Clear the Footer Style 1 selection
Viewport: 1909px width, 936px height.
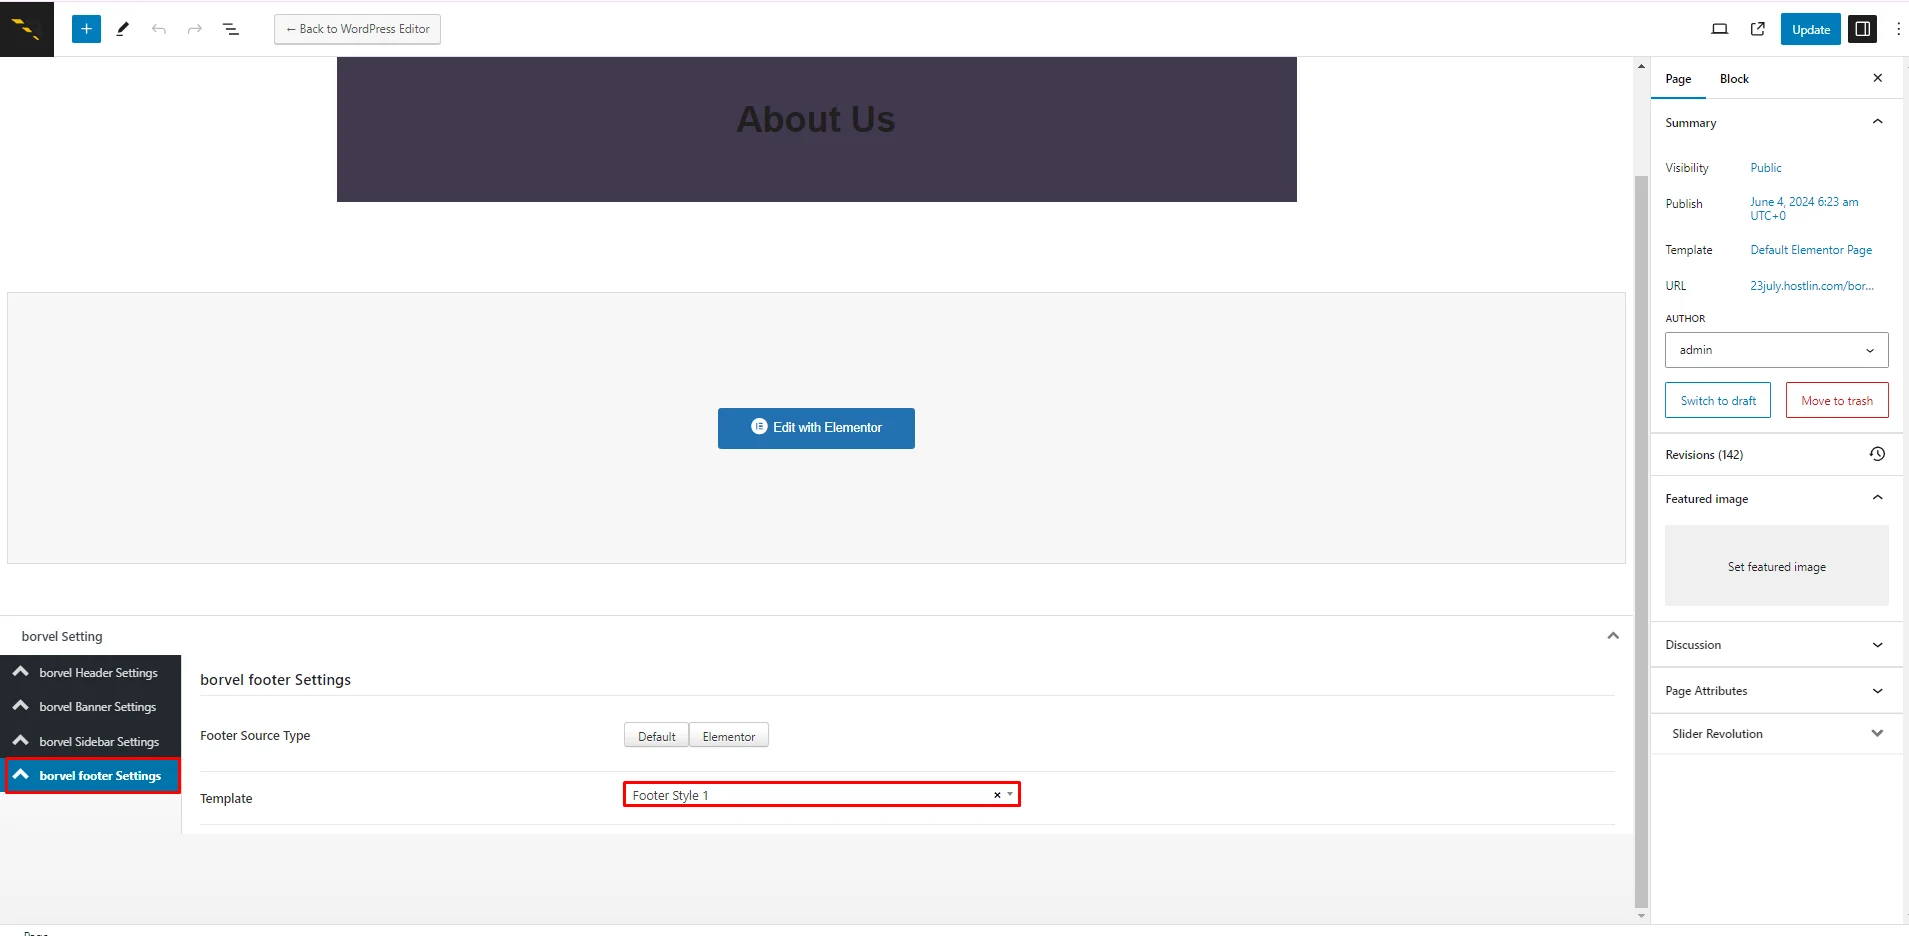(996, 795)
